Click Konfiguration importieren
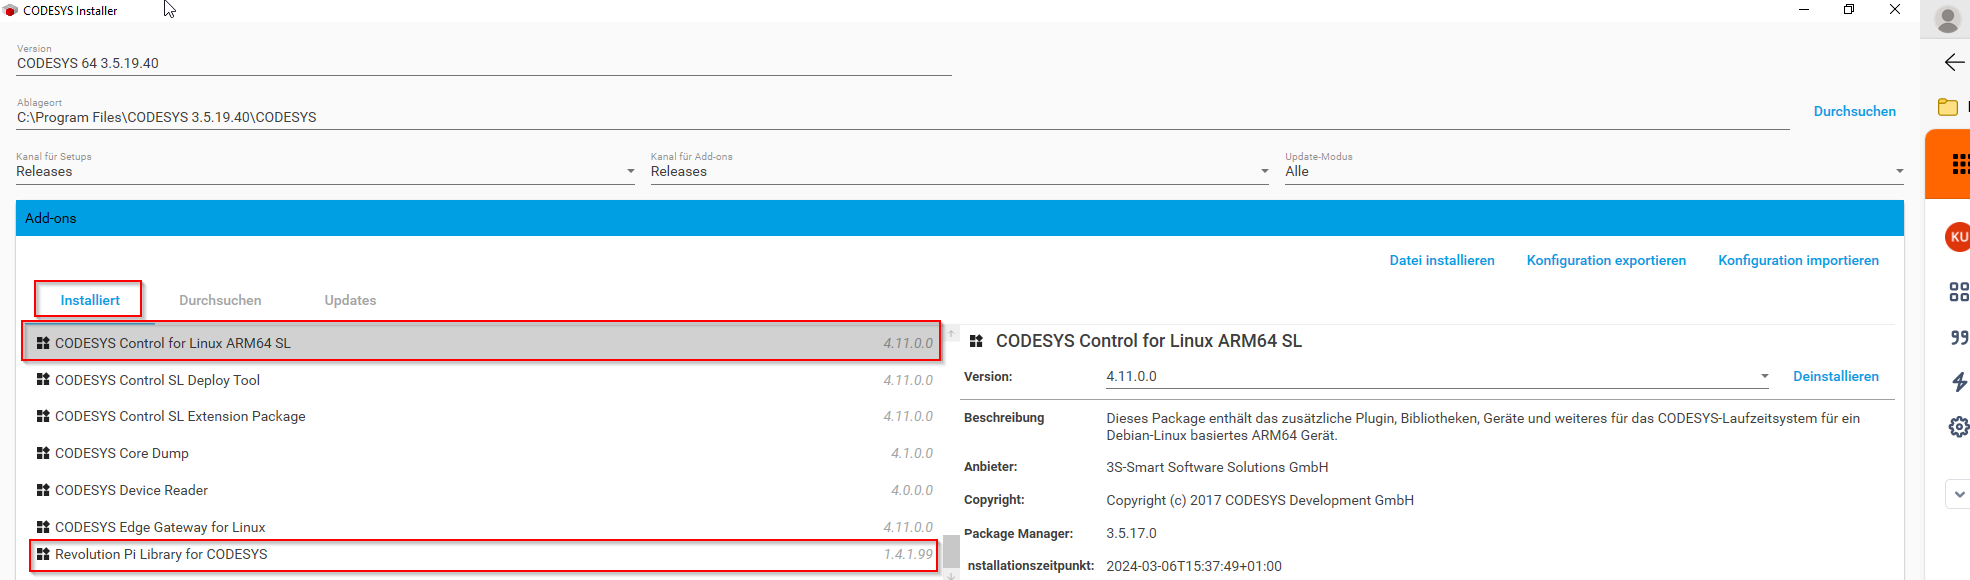The width and height of the screenshot is (1970, 580). point(1798,260)
